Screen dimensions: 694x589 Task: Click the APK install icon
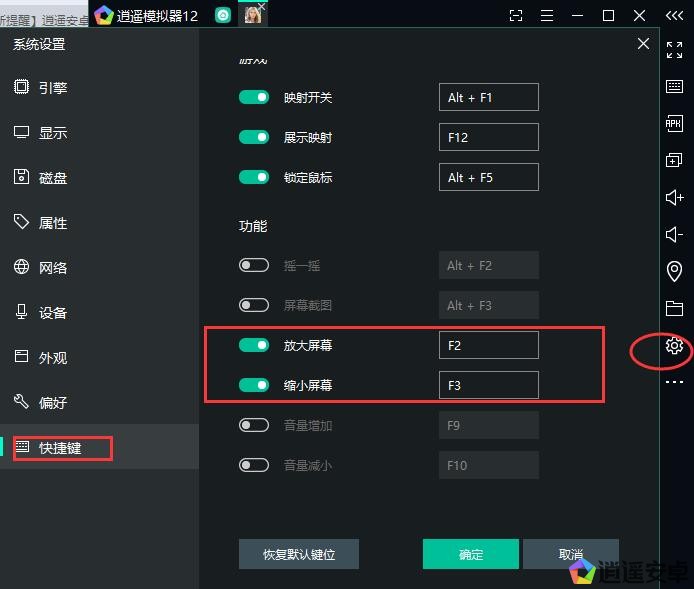click(x=674, y=124)
